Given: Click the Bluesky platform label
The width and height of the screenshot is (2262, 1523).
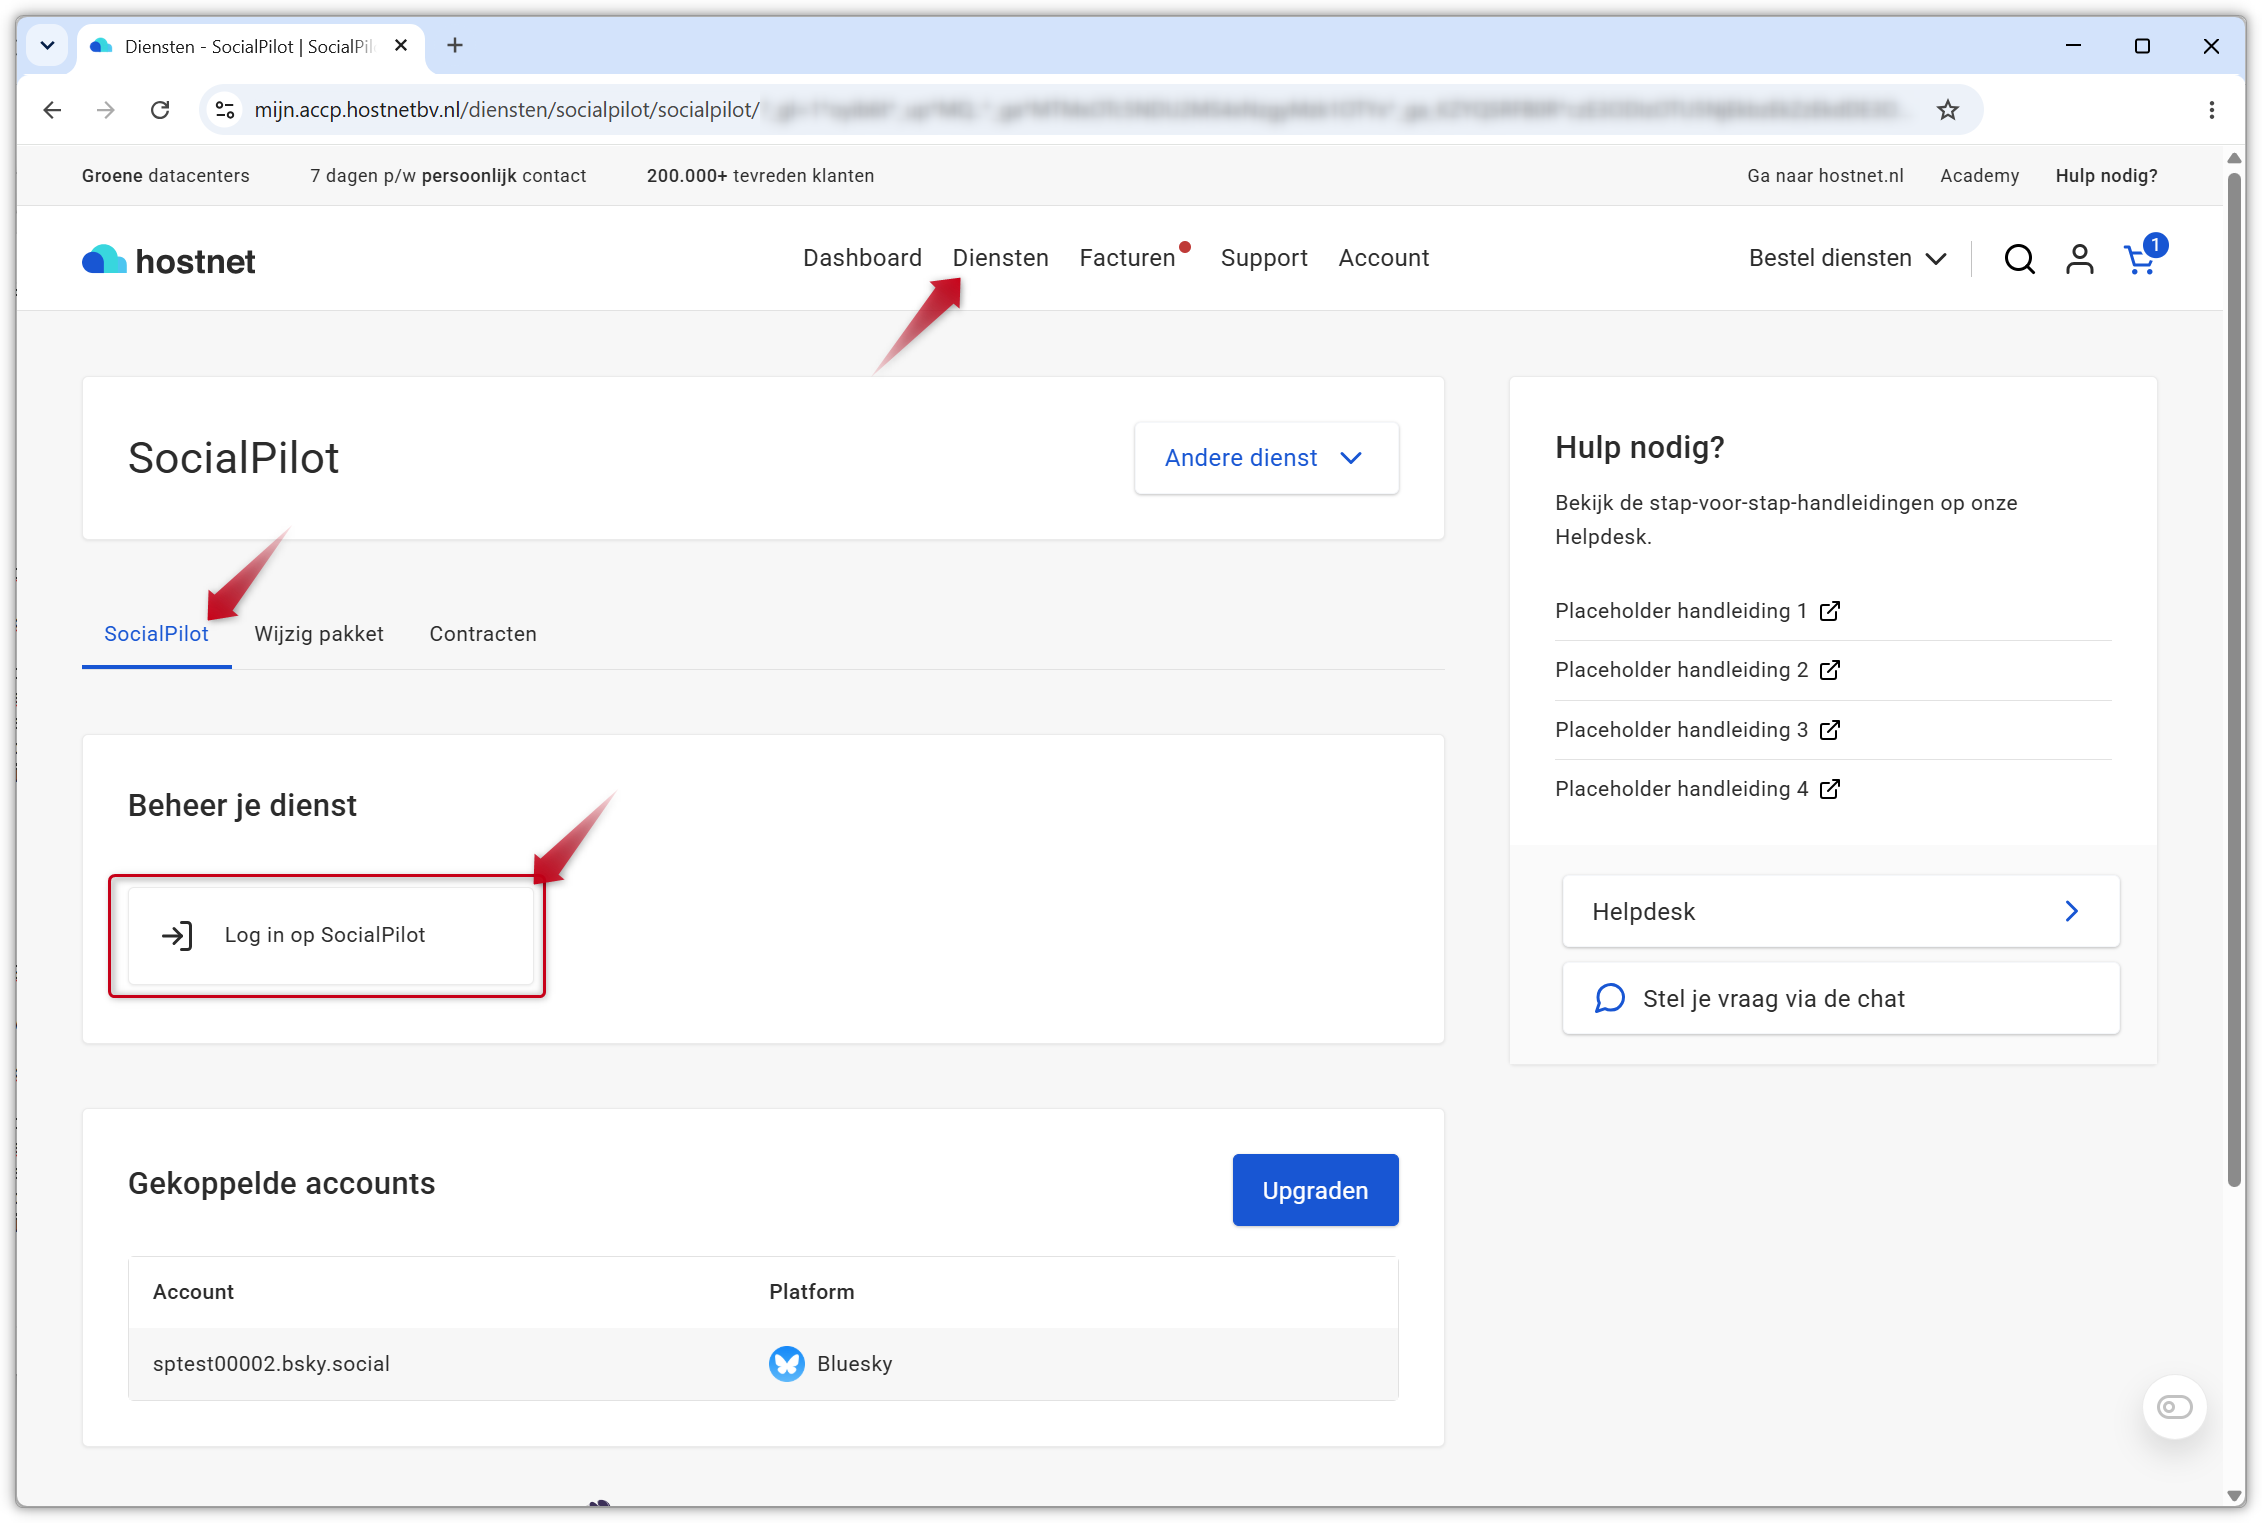Looking at the screenshot, I should (x=854, y=1364).
